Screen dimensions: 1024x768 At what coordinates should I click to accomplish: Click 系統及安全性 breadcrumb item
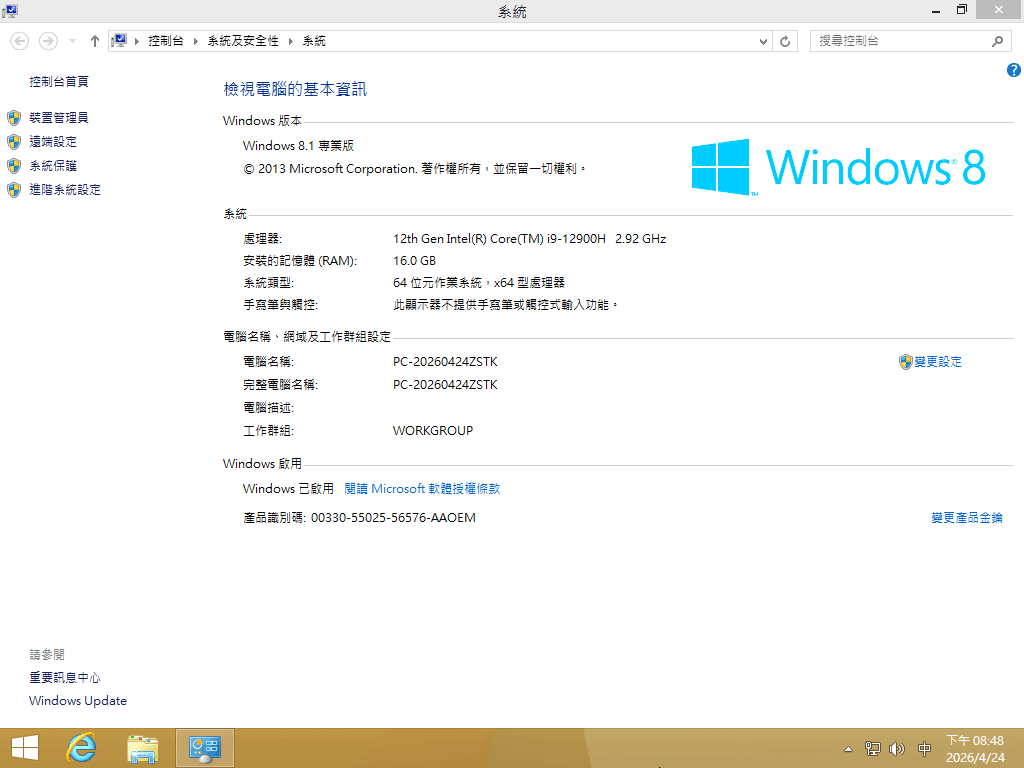point(243,41)
